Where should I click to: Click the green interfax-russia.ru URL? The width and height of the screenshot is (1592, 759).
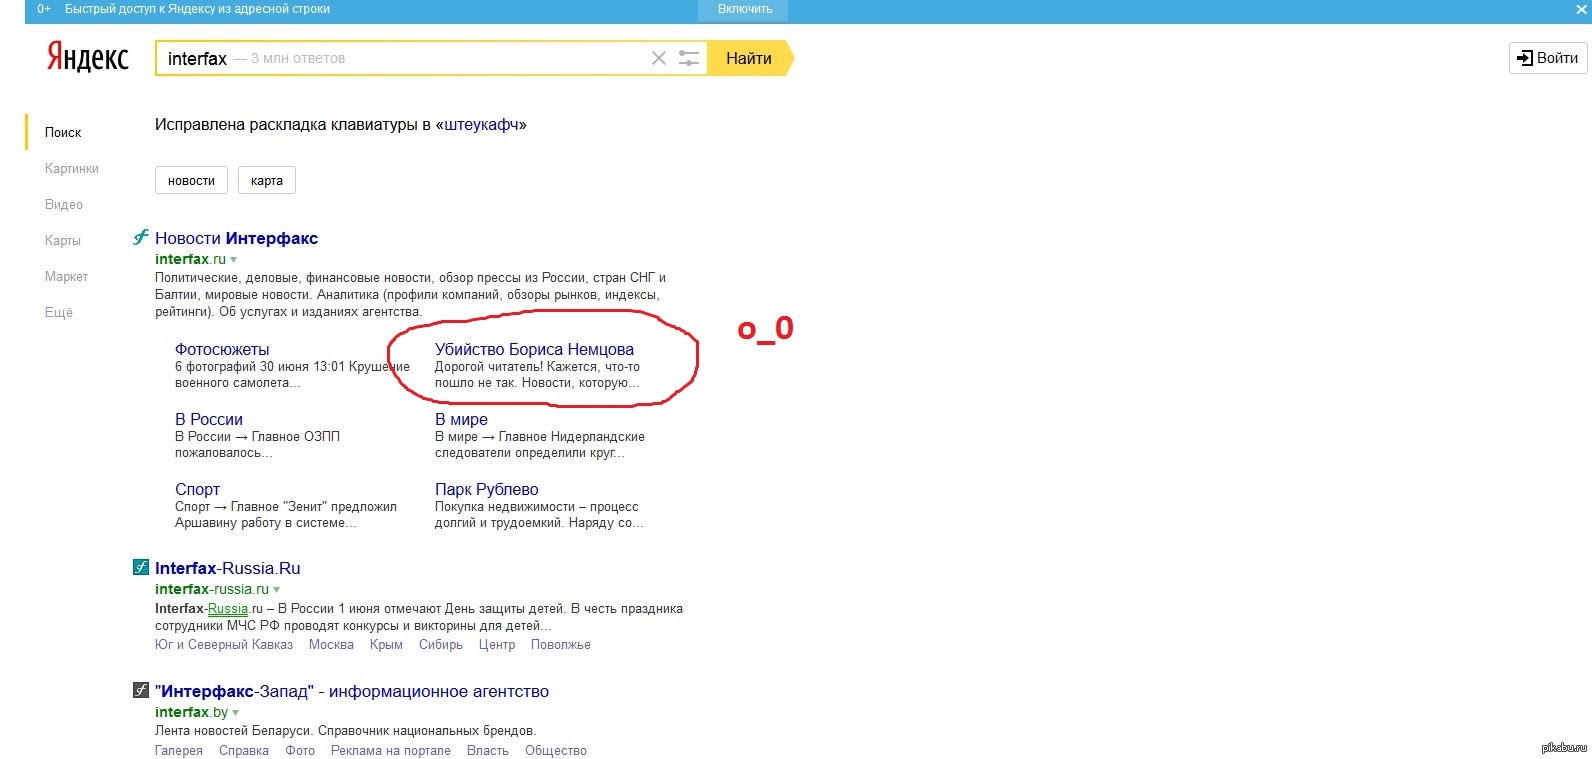click(212, 589)
